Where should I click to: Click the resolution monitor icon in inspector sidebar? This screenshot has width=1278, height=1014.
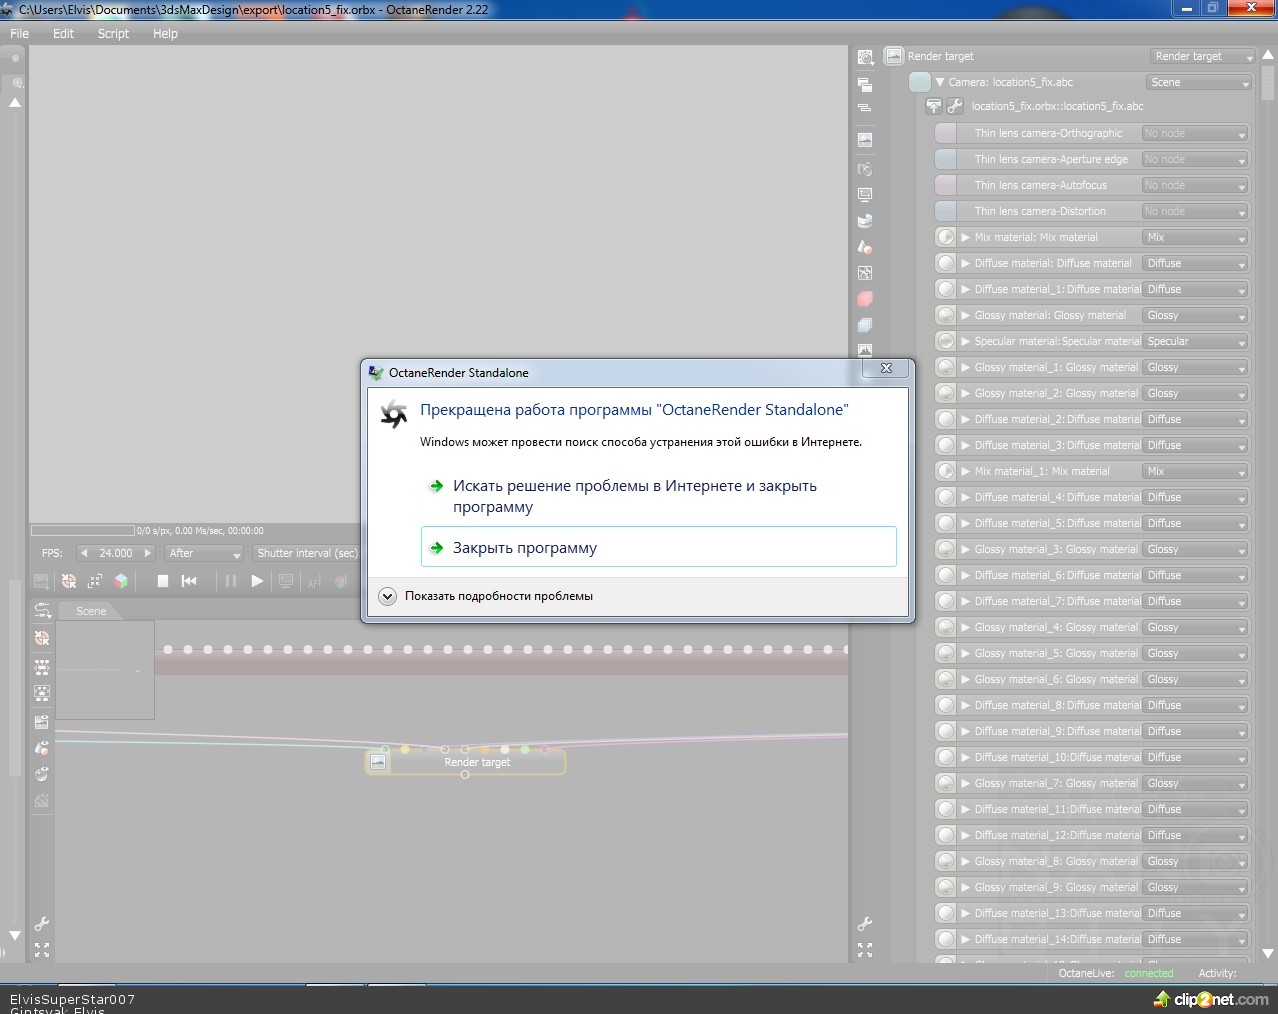865,195
